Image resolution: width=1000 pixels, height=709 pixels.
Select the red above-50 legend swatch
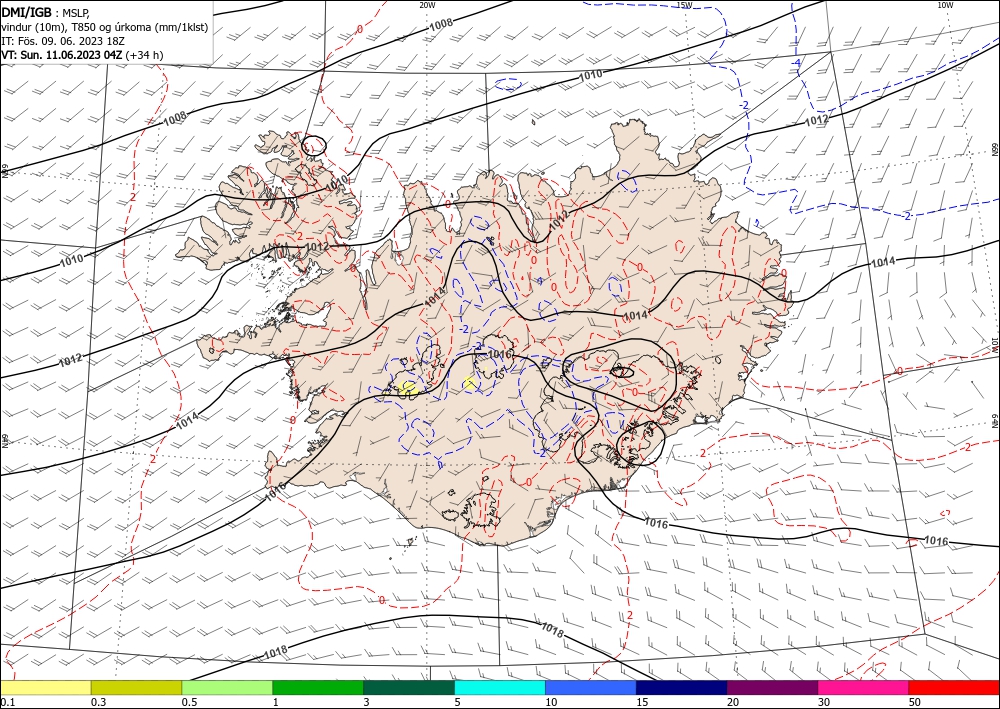pos(954,687)
